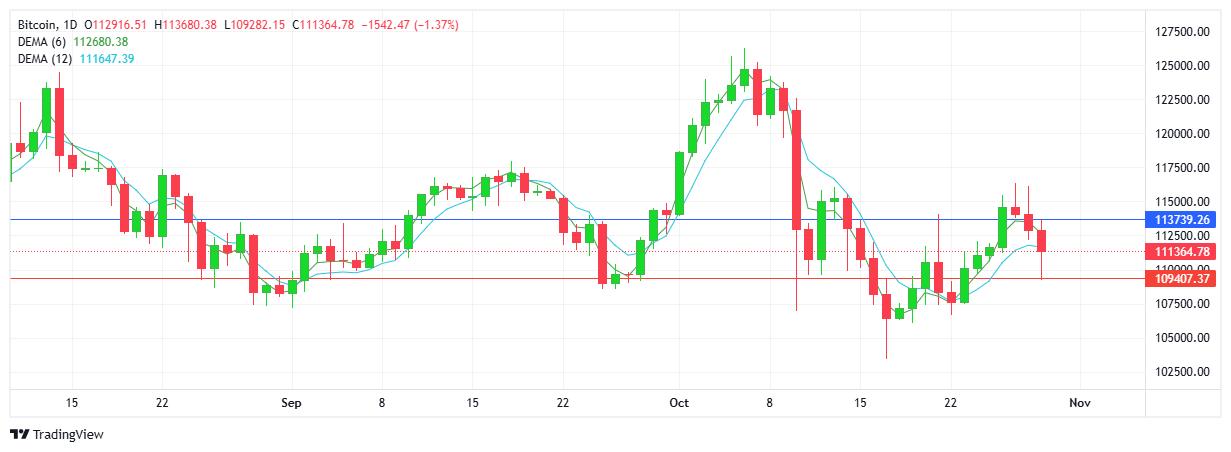This screenshot has height=452, width=1231.
Task: Click the red 109407.37 price label
Action: [x=1182, y=279]
